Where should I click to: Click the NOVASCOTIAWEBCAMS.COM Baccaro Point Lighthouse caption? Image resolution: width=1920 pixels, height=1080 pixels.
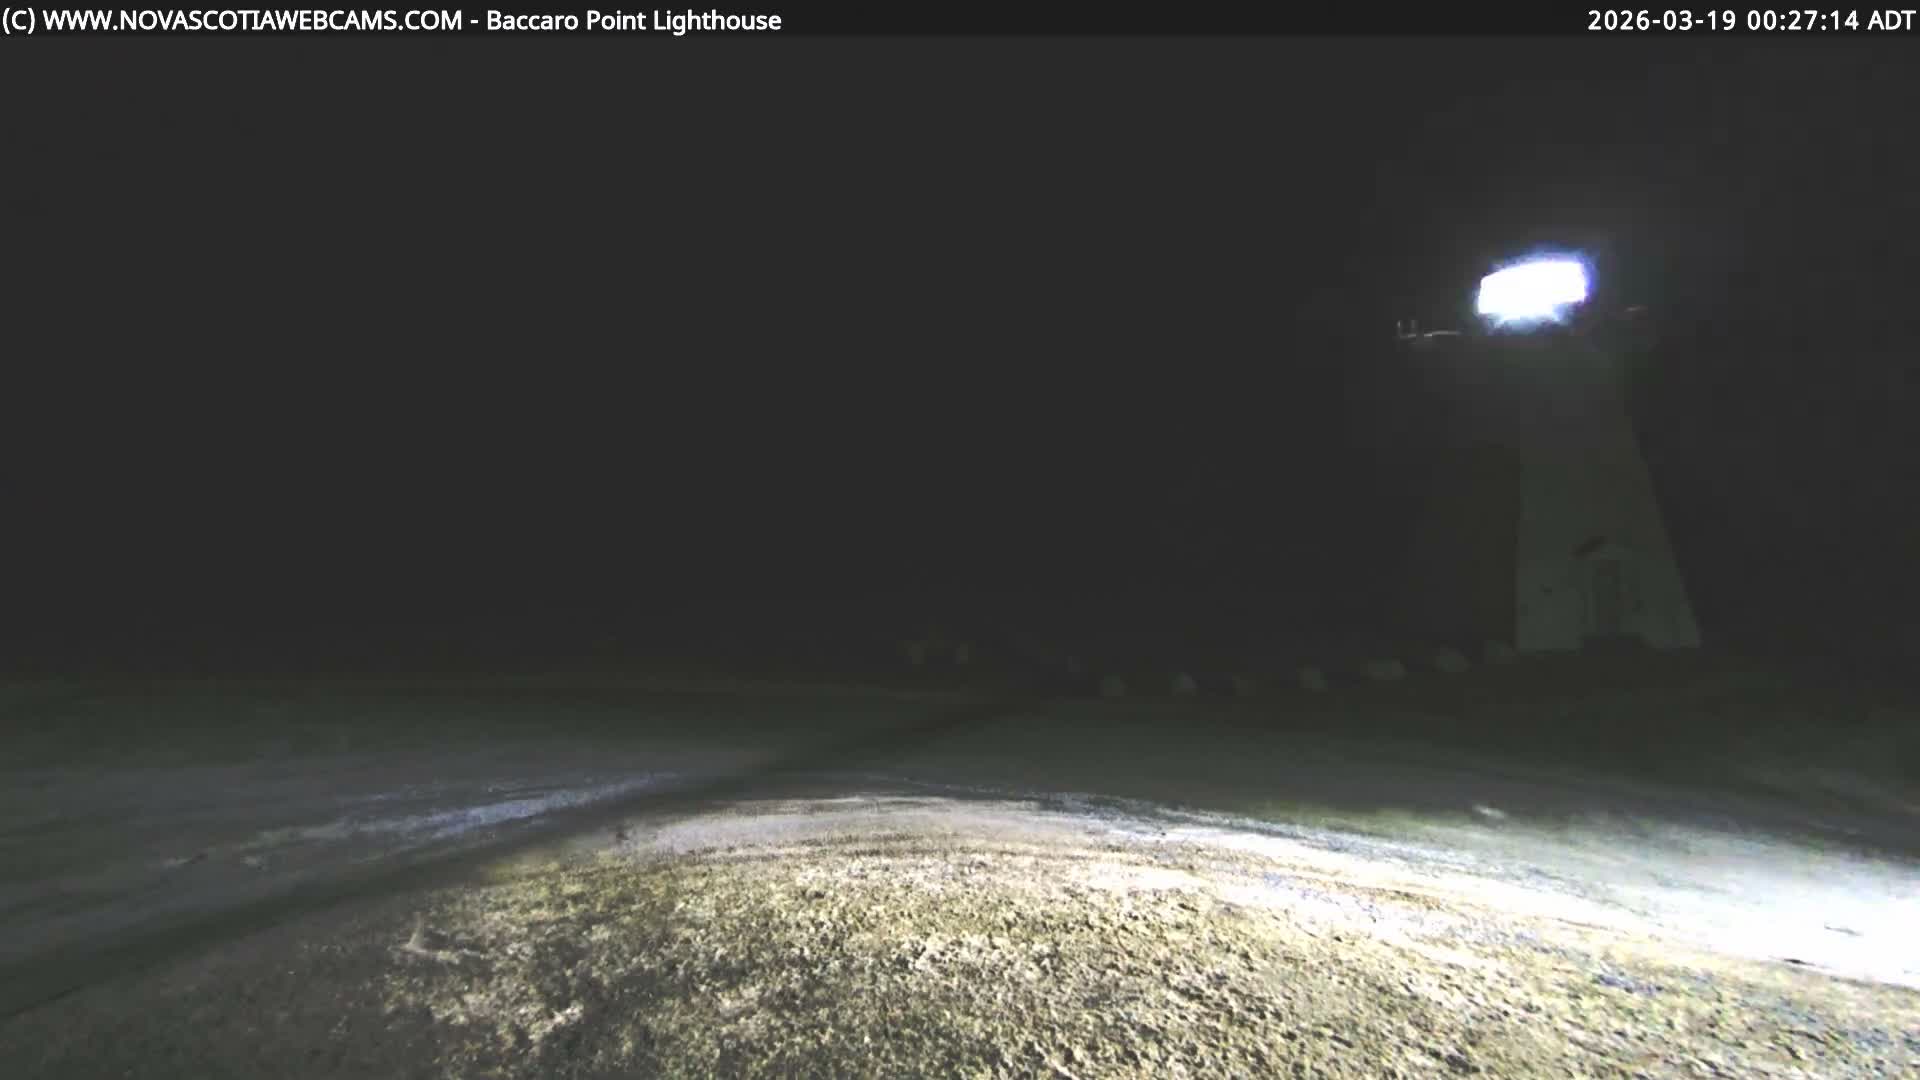pyautogui.click(x=392, y=20)
